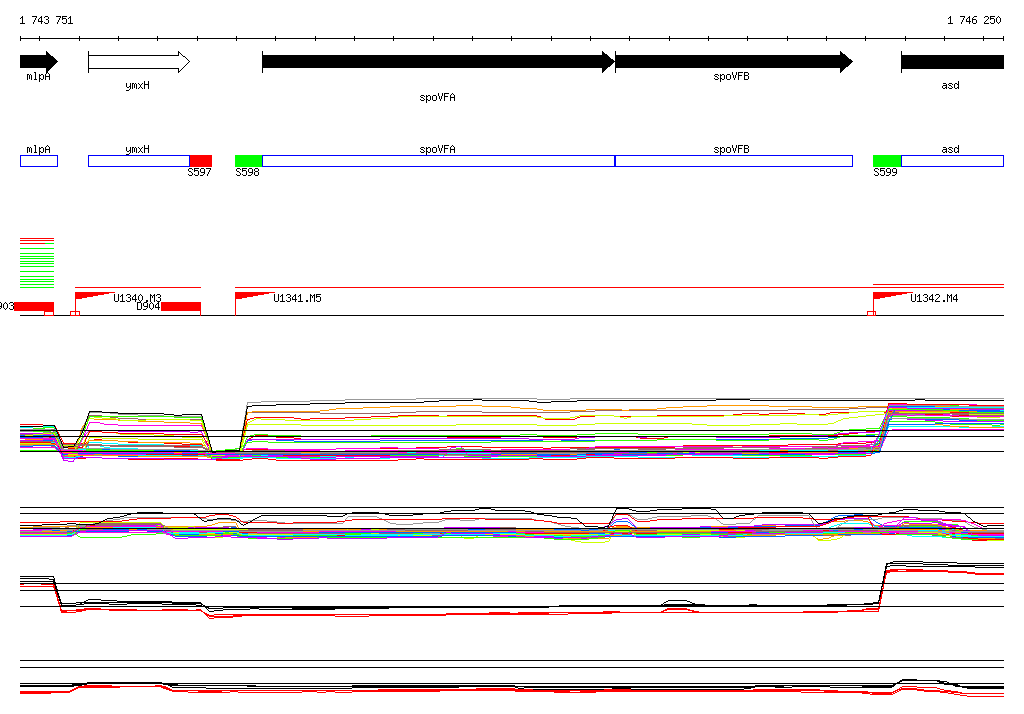Click the U1342.M4 red promoter flag
The height and width of the screenshot is (714, 1024).
(891, 297)
